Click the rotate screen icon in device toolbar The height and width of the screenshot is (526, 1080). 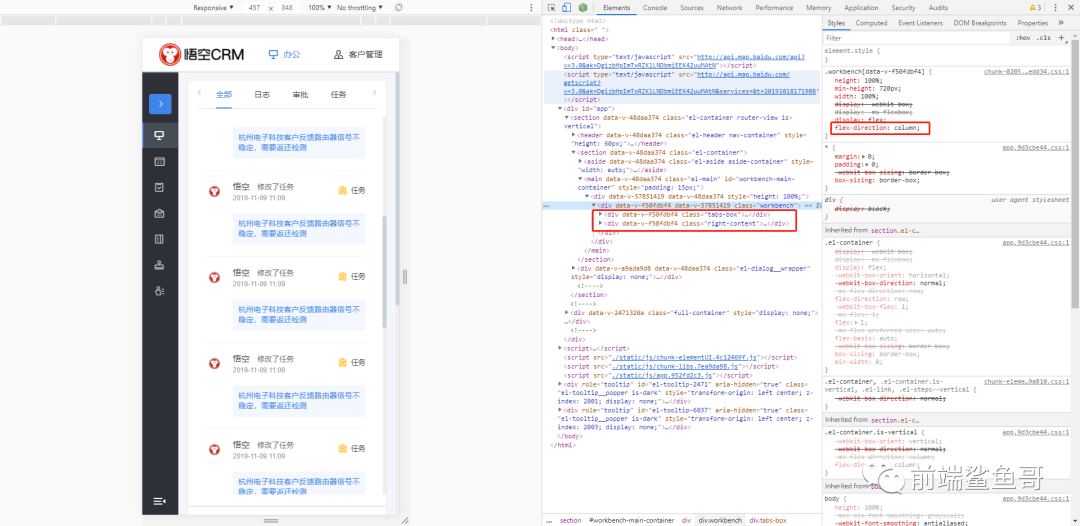399,7
